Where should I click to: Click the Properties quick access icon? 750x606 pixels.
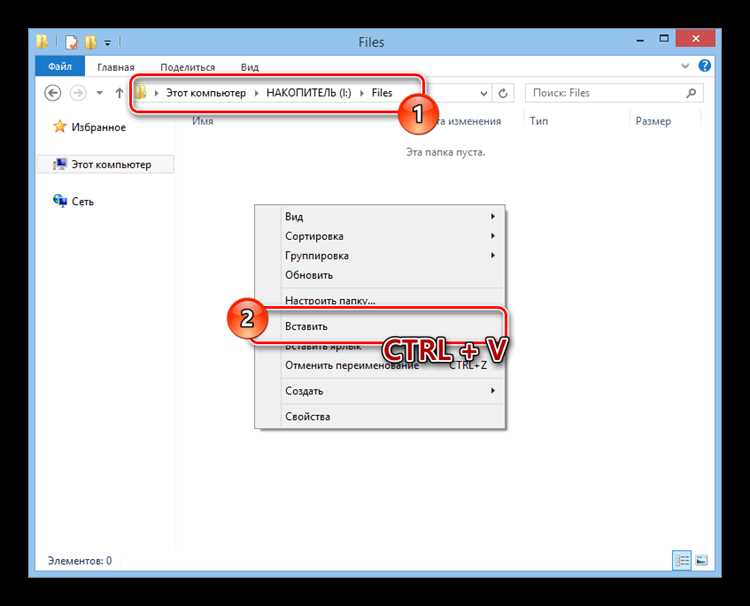(71, 42)
